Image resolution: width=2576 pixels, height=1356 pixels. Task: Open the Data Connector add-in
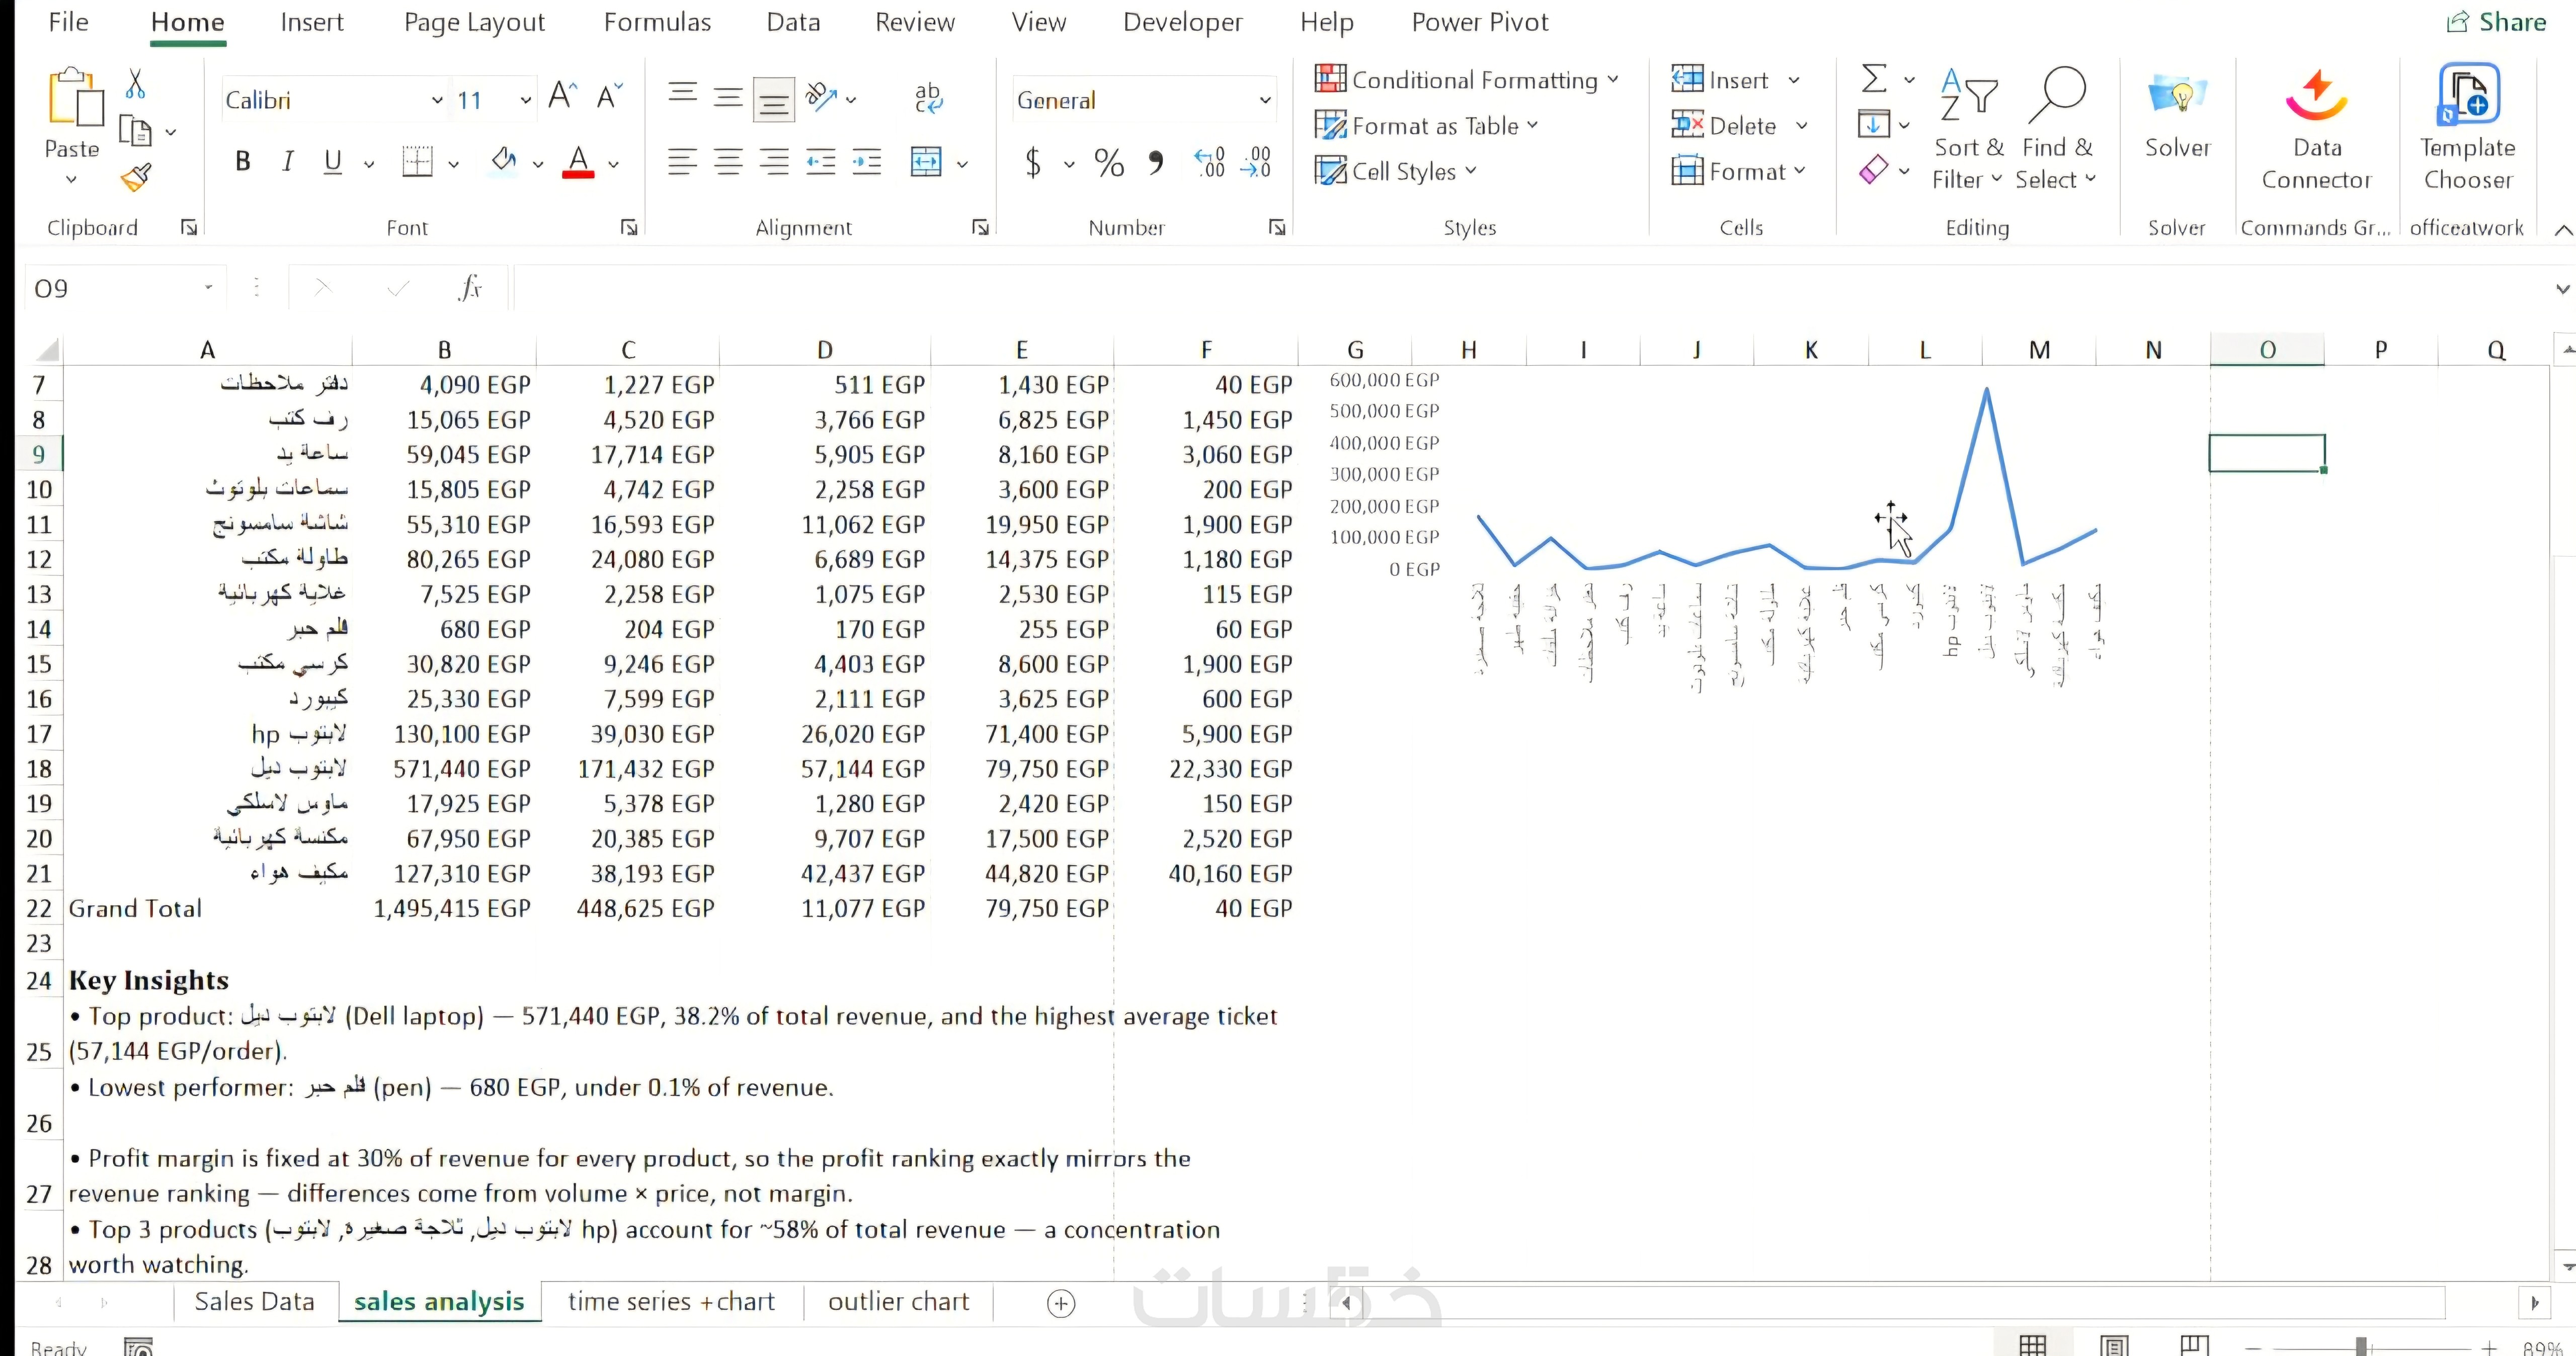coord(2316,128)
